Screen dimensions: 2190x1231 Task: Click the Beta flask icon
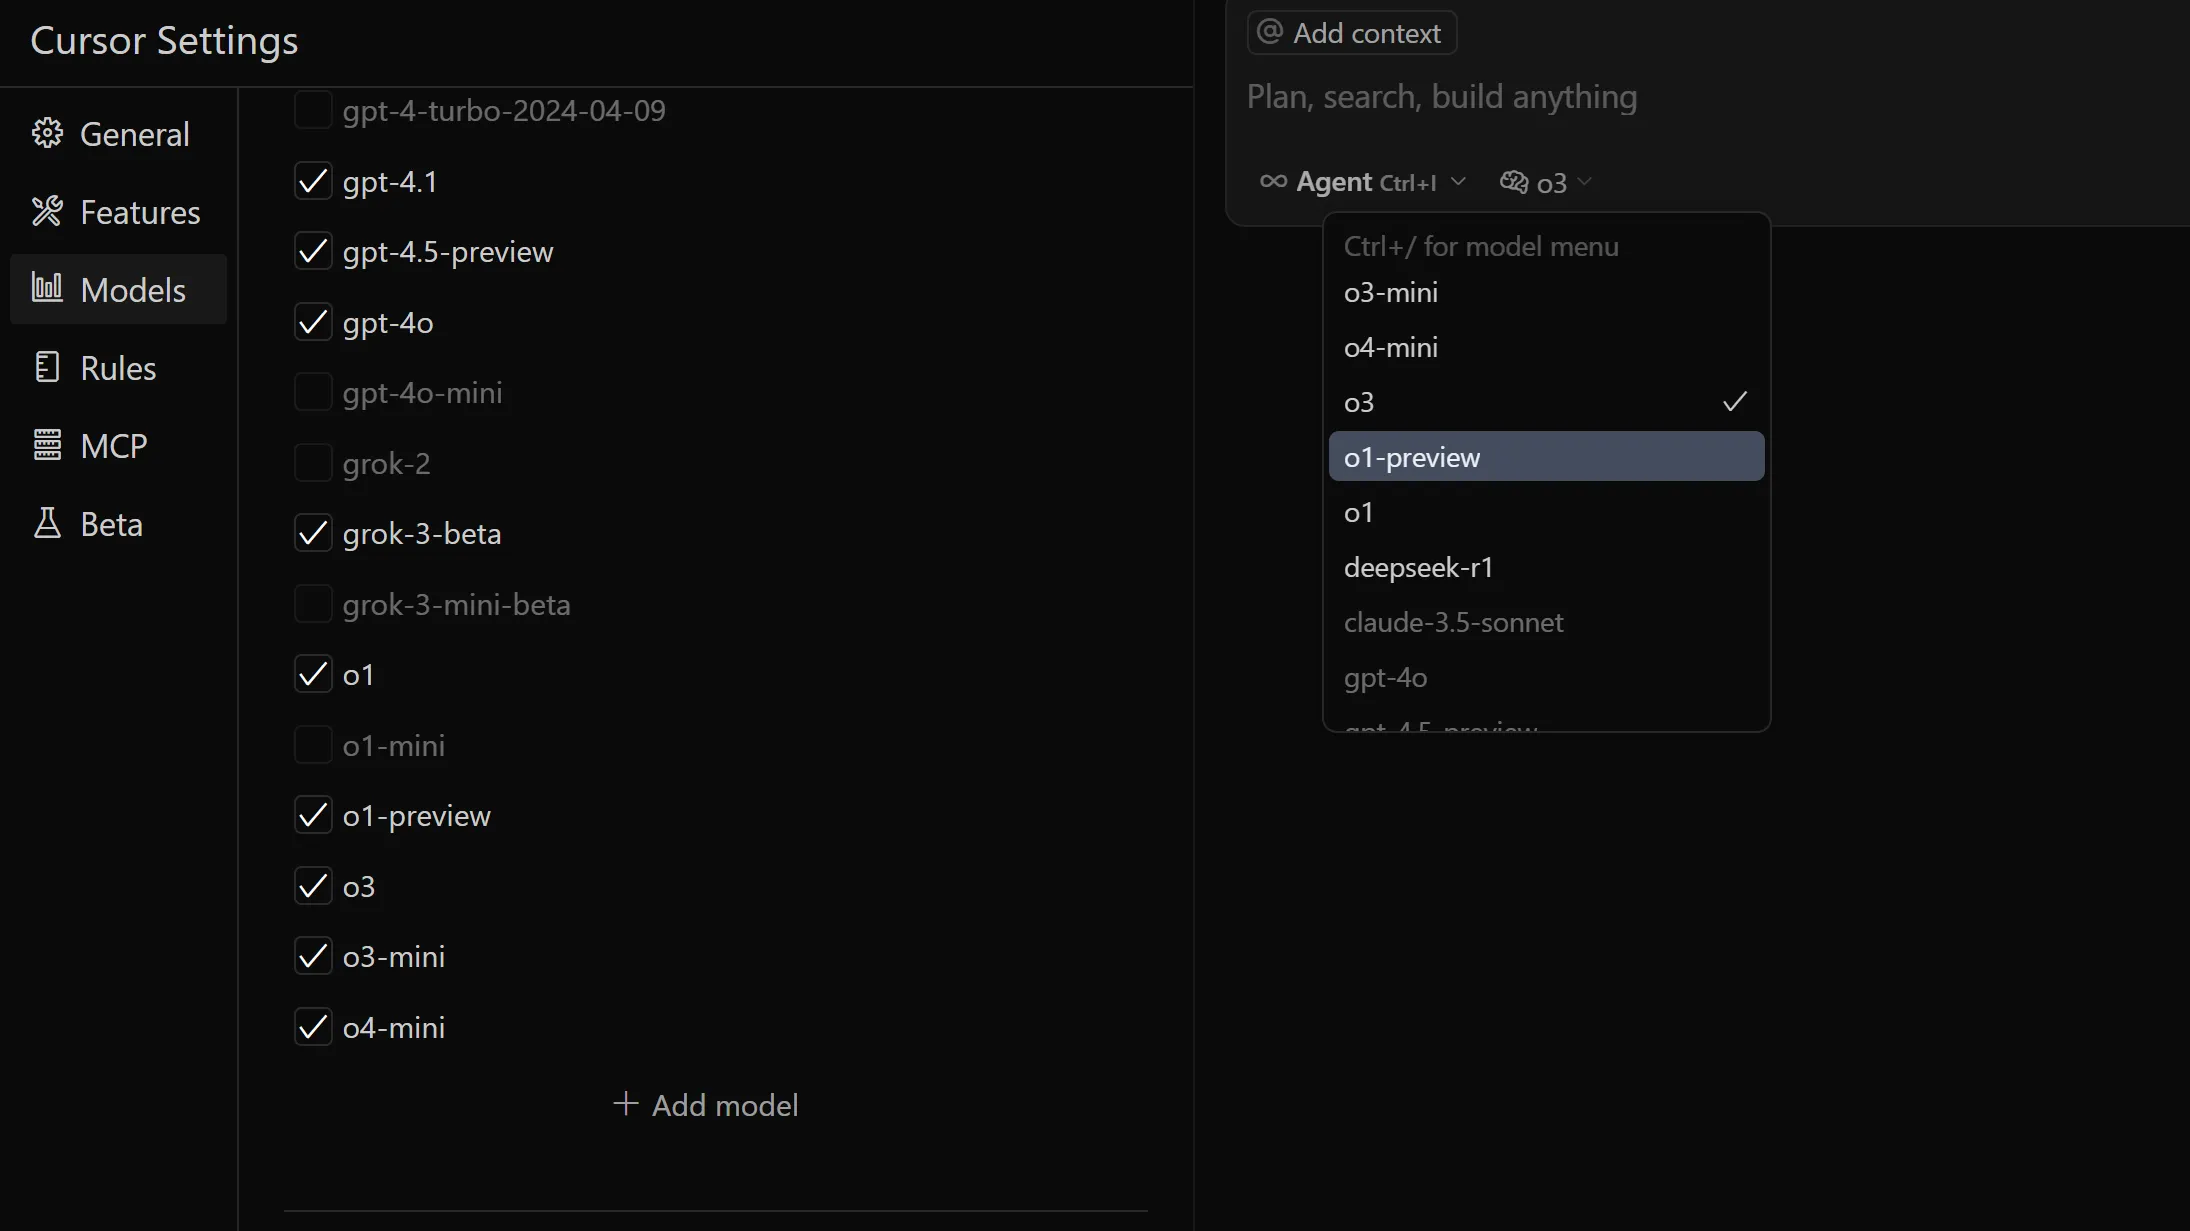point(47,523)
